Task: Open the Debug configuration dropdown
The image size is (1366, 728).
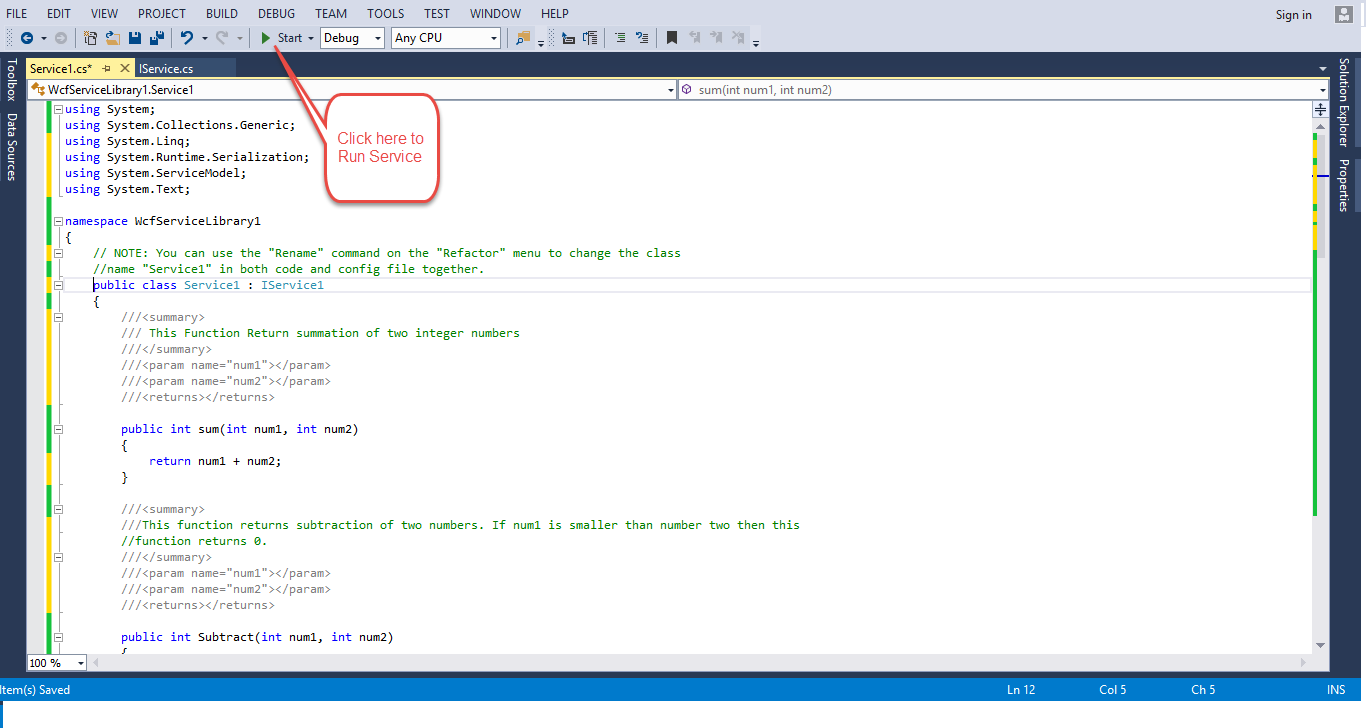Action: pyautogui.click(x=352, y=38)
